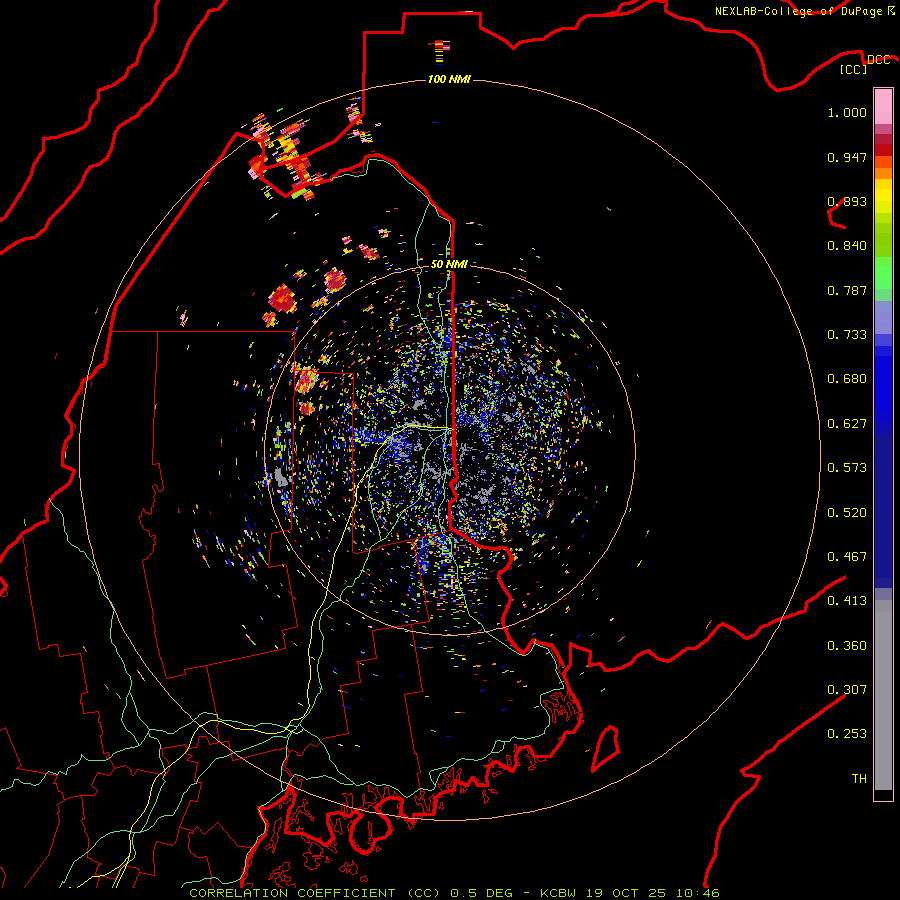The width and height of the screenshot is (900, 900).
Task: Click the gray bottom segment of the color bar
Action: tap(883, 695)
